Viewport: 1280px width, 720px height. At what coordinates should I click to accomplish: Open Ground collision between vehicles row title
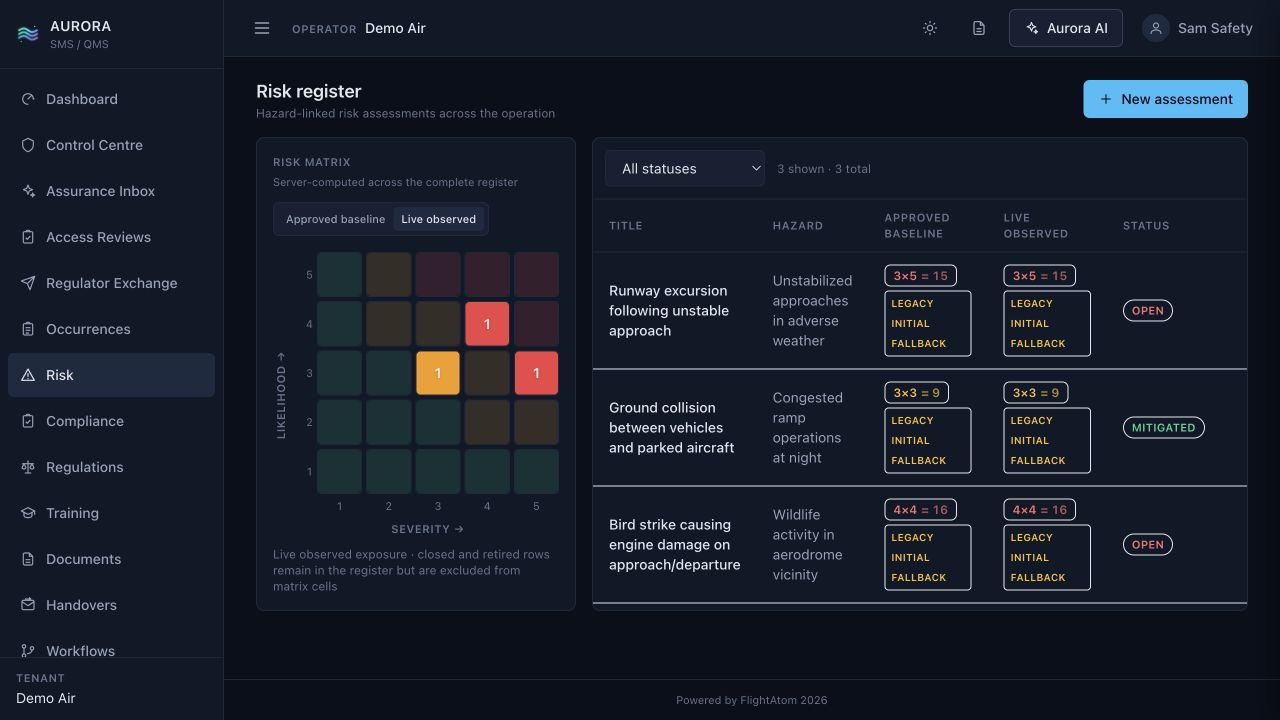click(x=672, y=428)
